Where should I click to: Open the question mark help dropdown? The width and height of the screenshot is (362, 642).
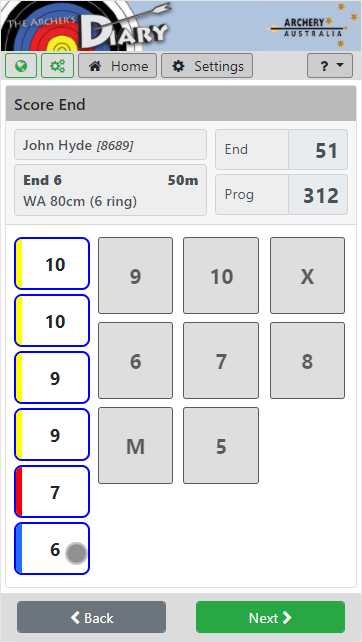(330, 66)
